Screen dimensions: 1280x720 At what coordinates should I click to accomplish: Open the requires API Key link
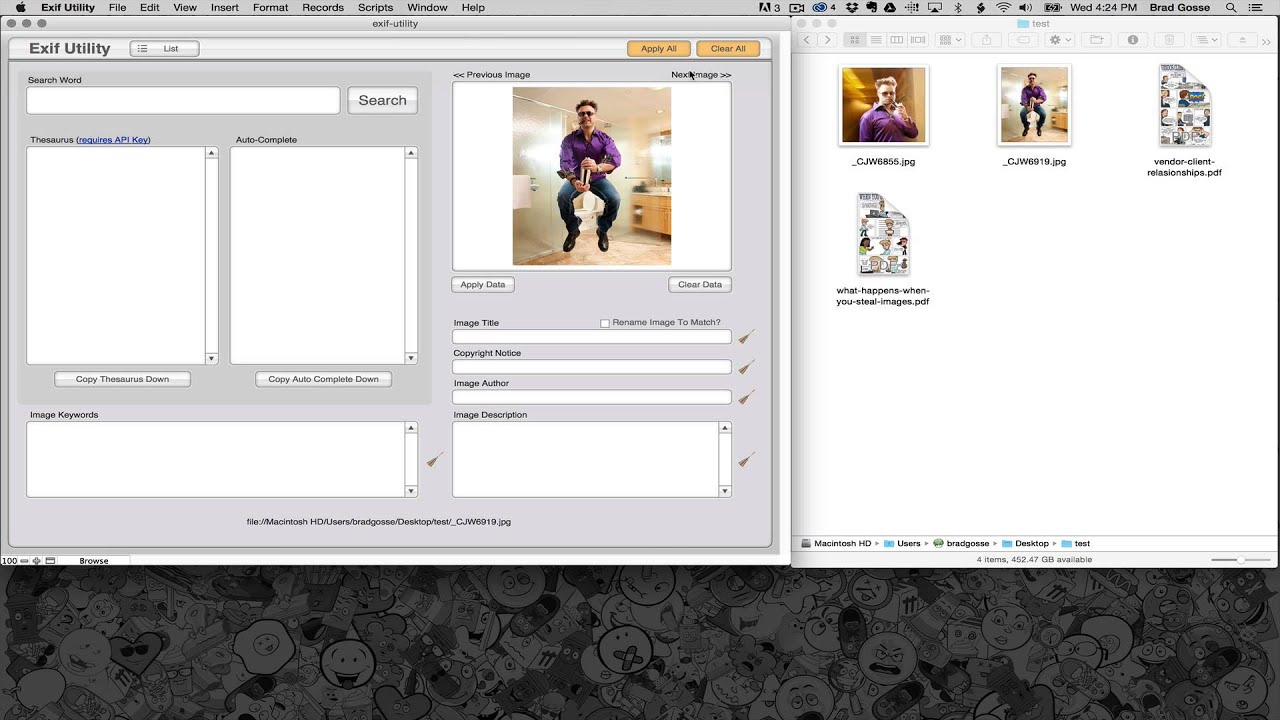[x=114, y=140]
